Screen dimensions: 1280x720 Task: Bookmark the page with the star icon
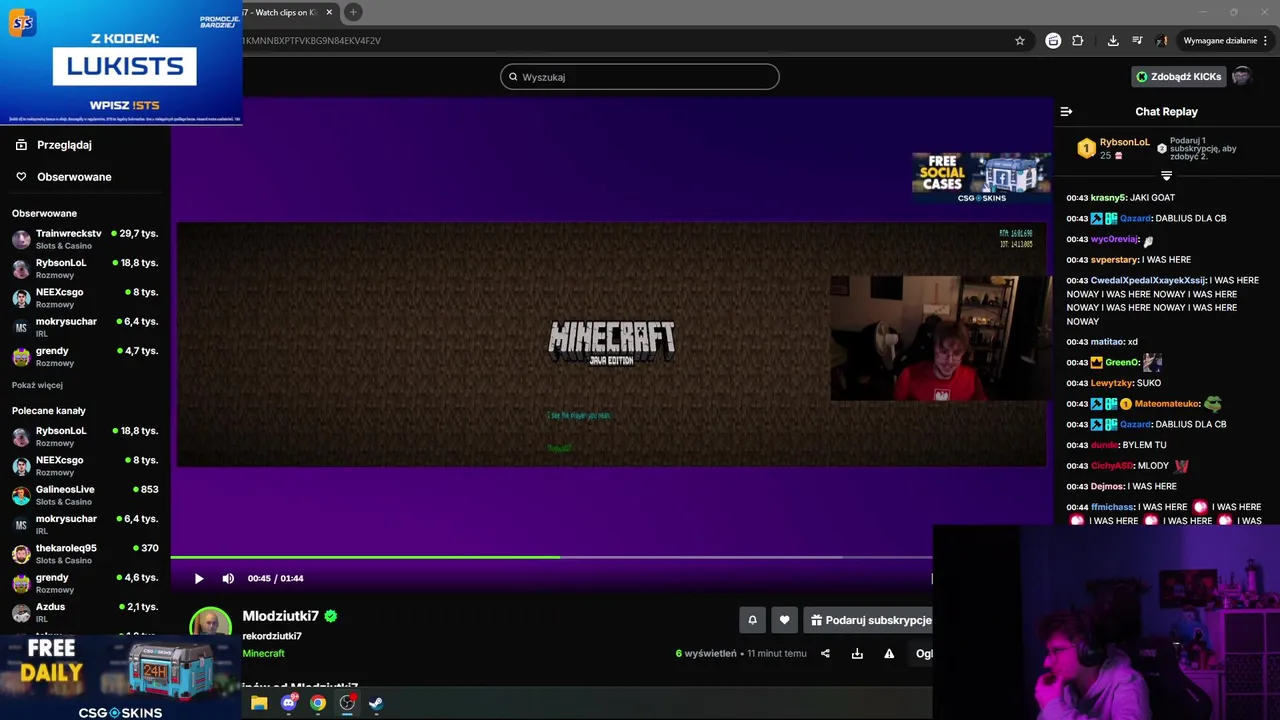(x=1020, y=41)
